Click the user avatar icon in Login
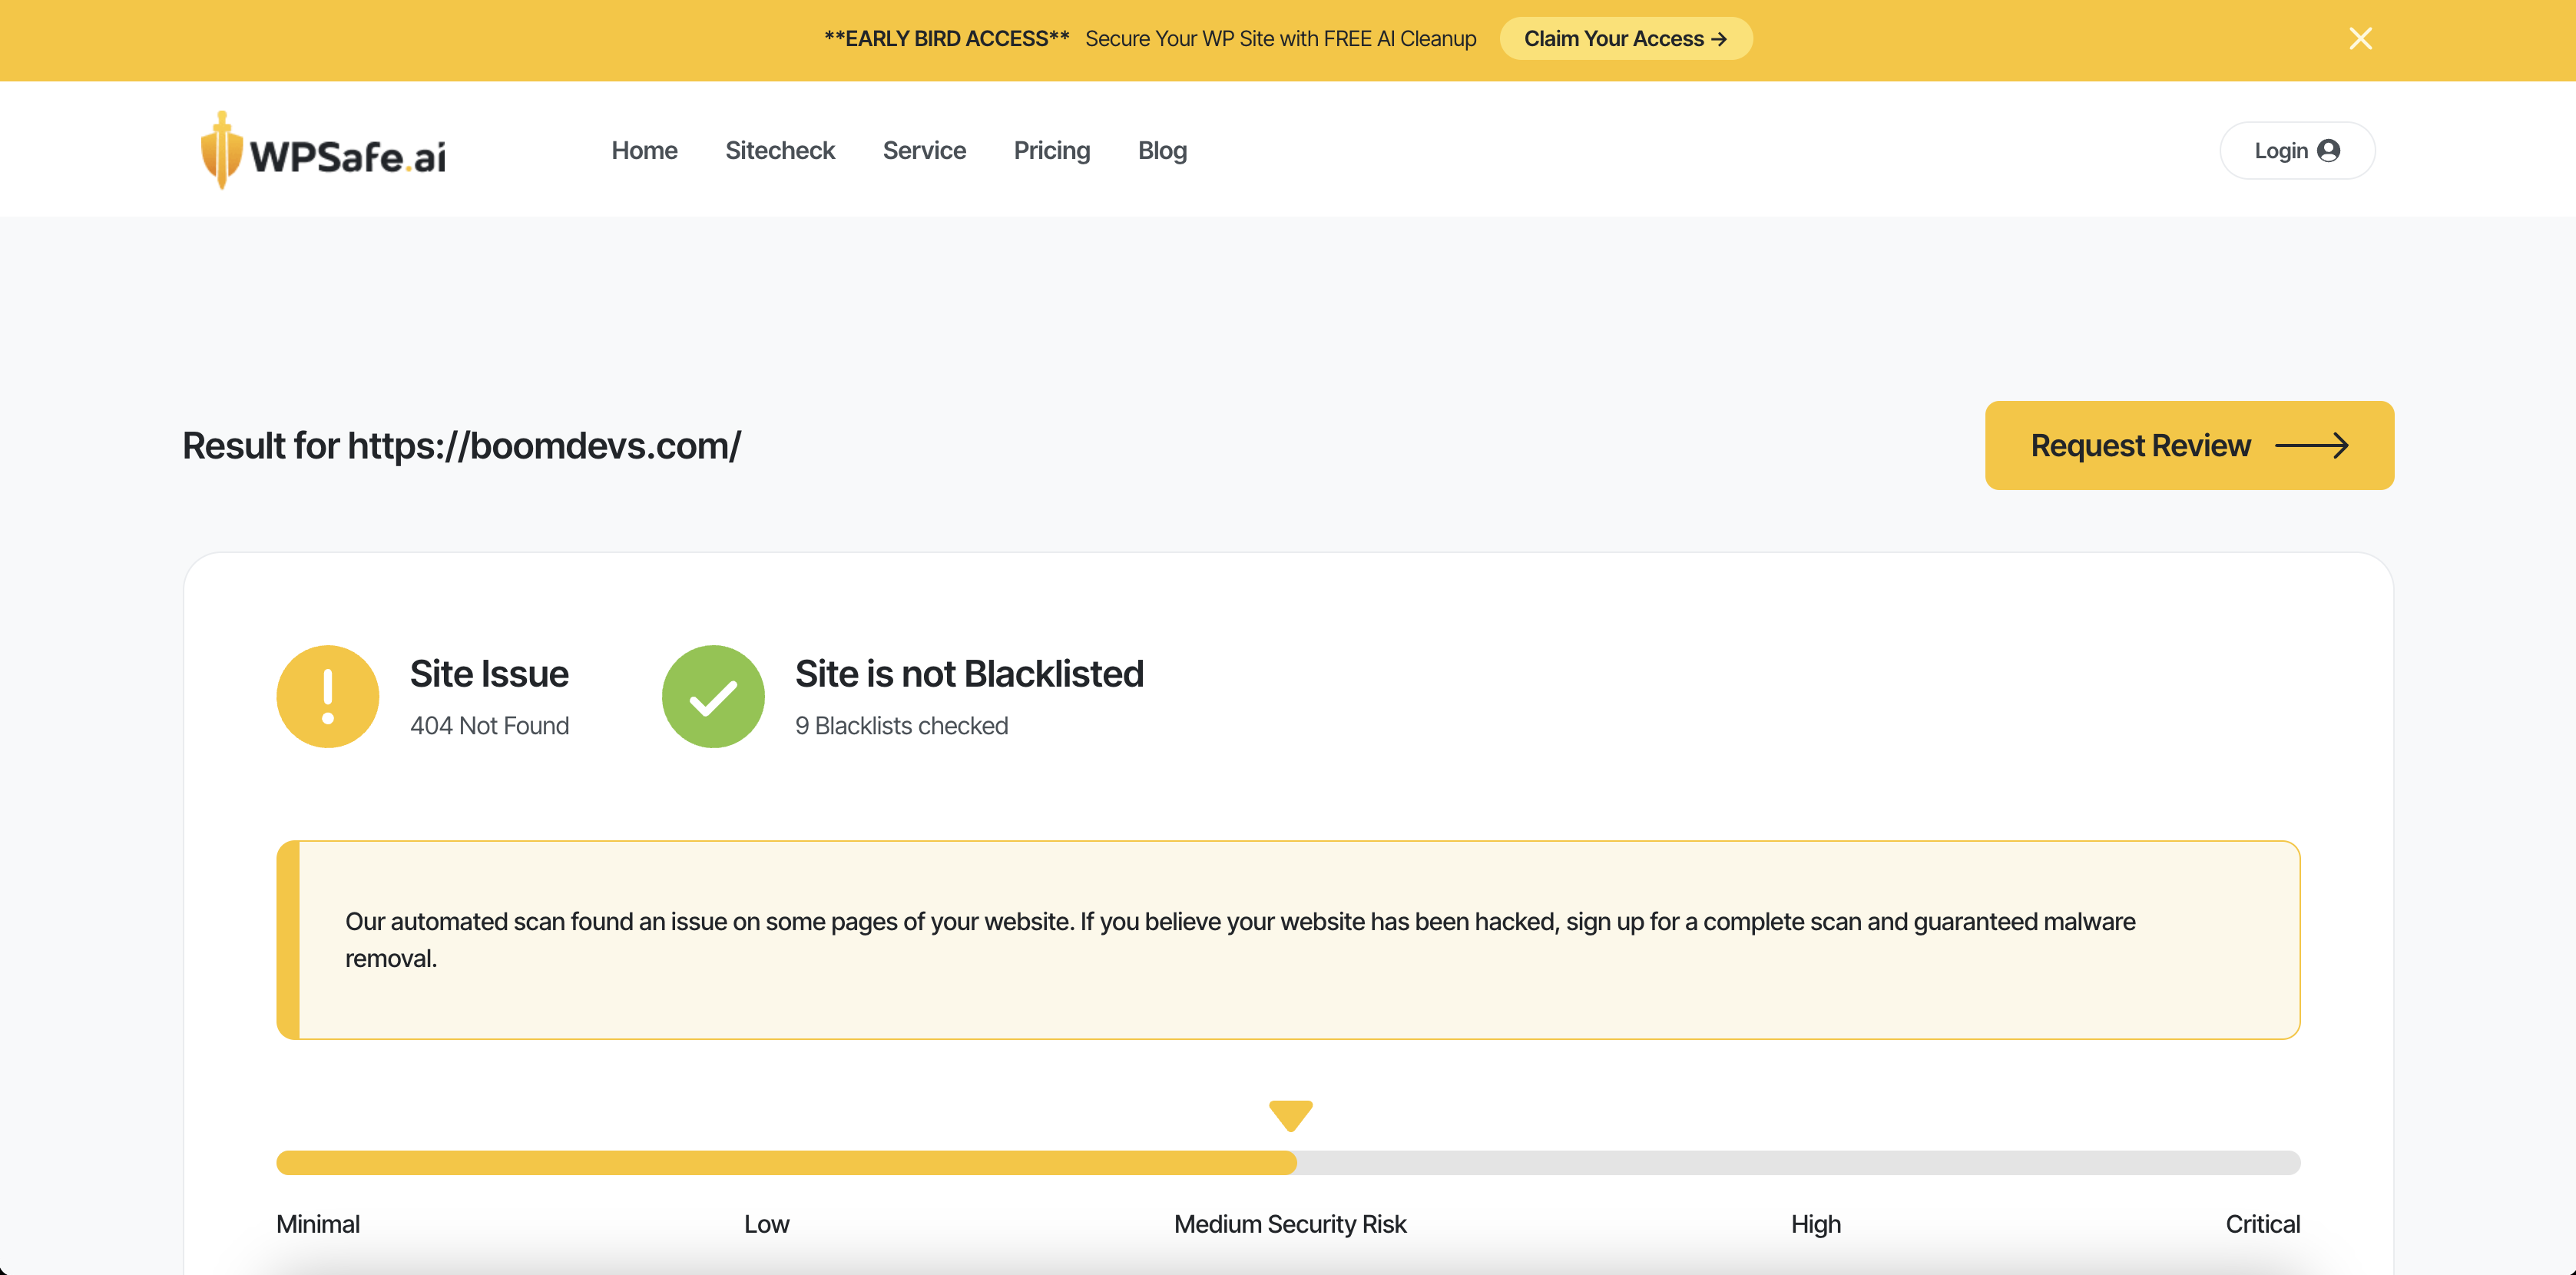This screenshot has width=2576, height=1275. [x=2328, y=150]
